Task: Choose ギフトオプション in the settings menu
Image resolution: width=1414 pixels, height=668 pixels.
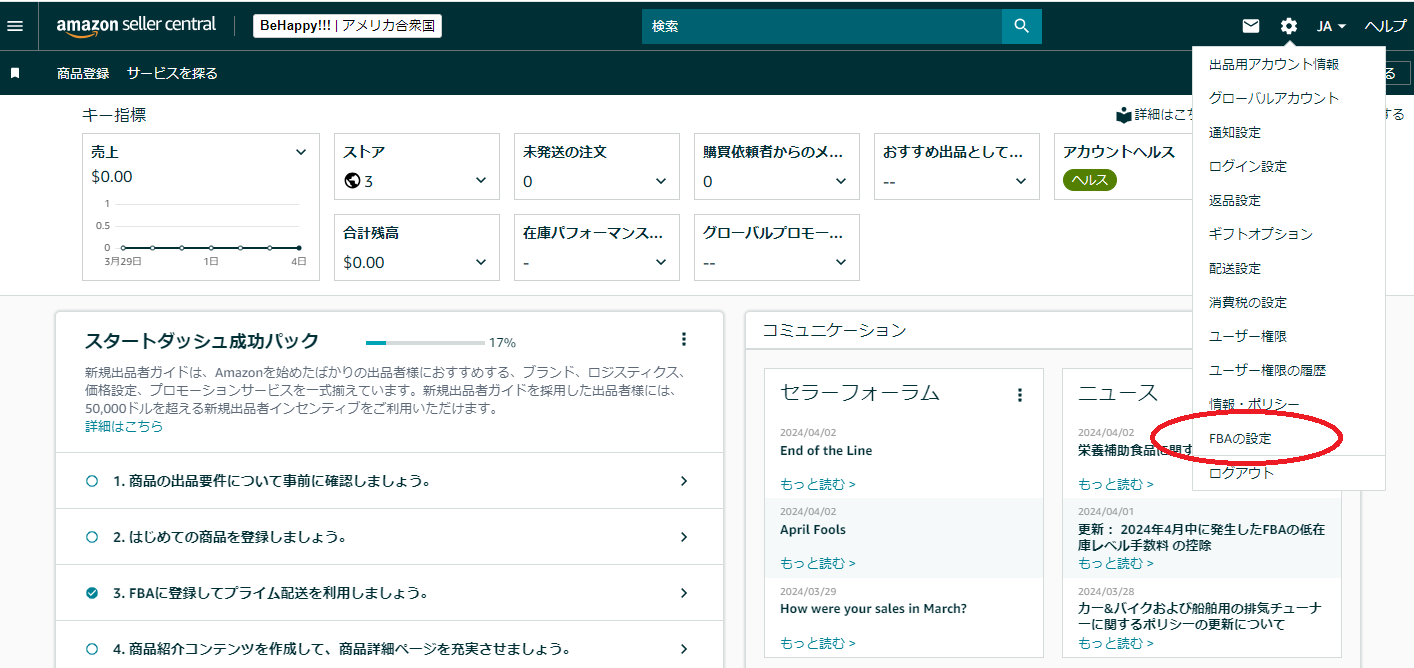Action: (x=1261, y=234)
